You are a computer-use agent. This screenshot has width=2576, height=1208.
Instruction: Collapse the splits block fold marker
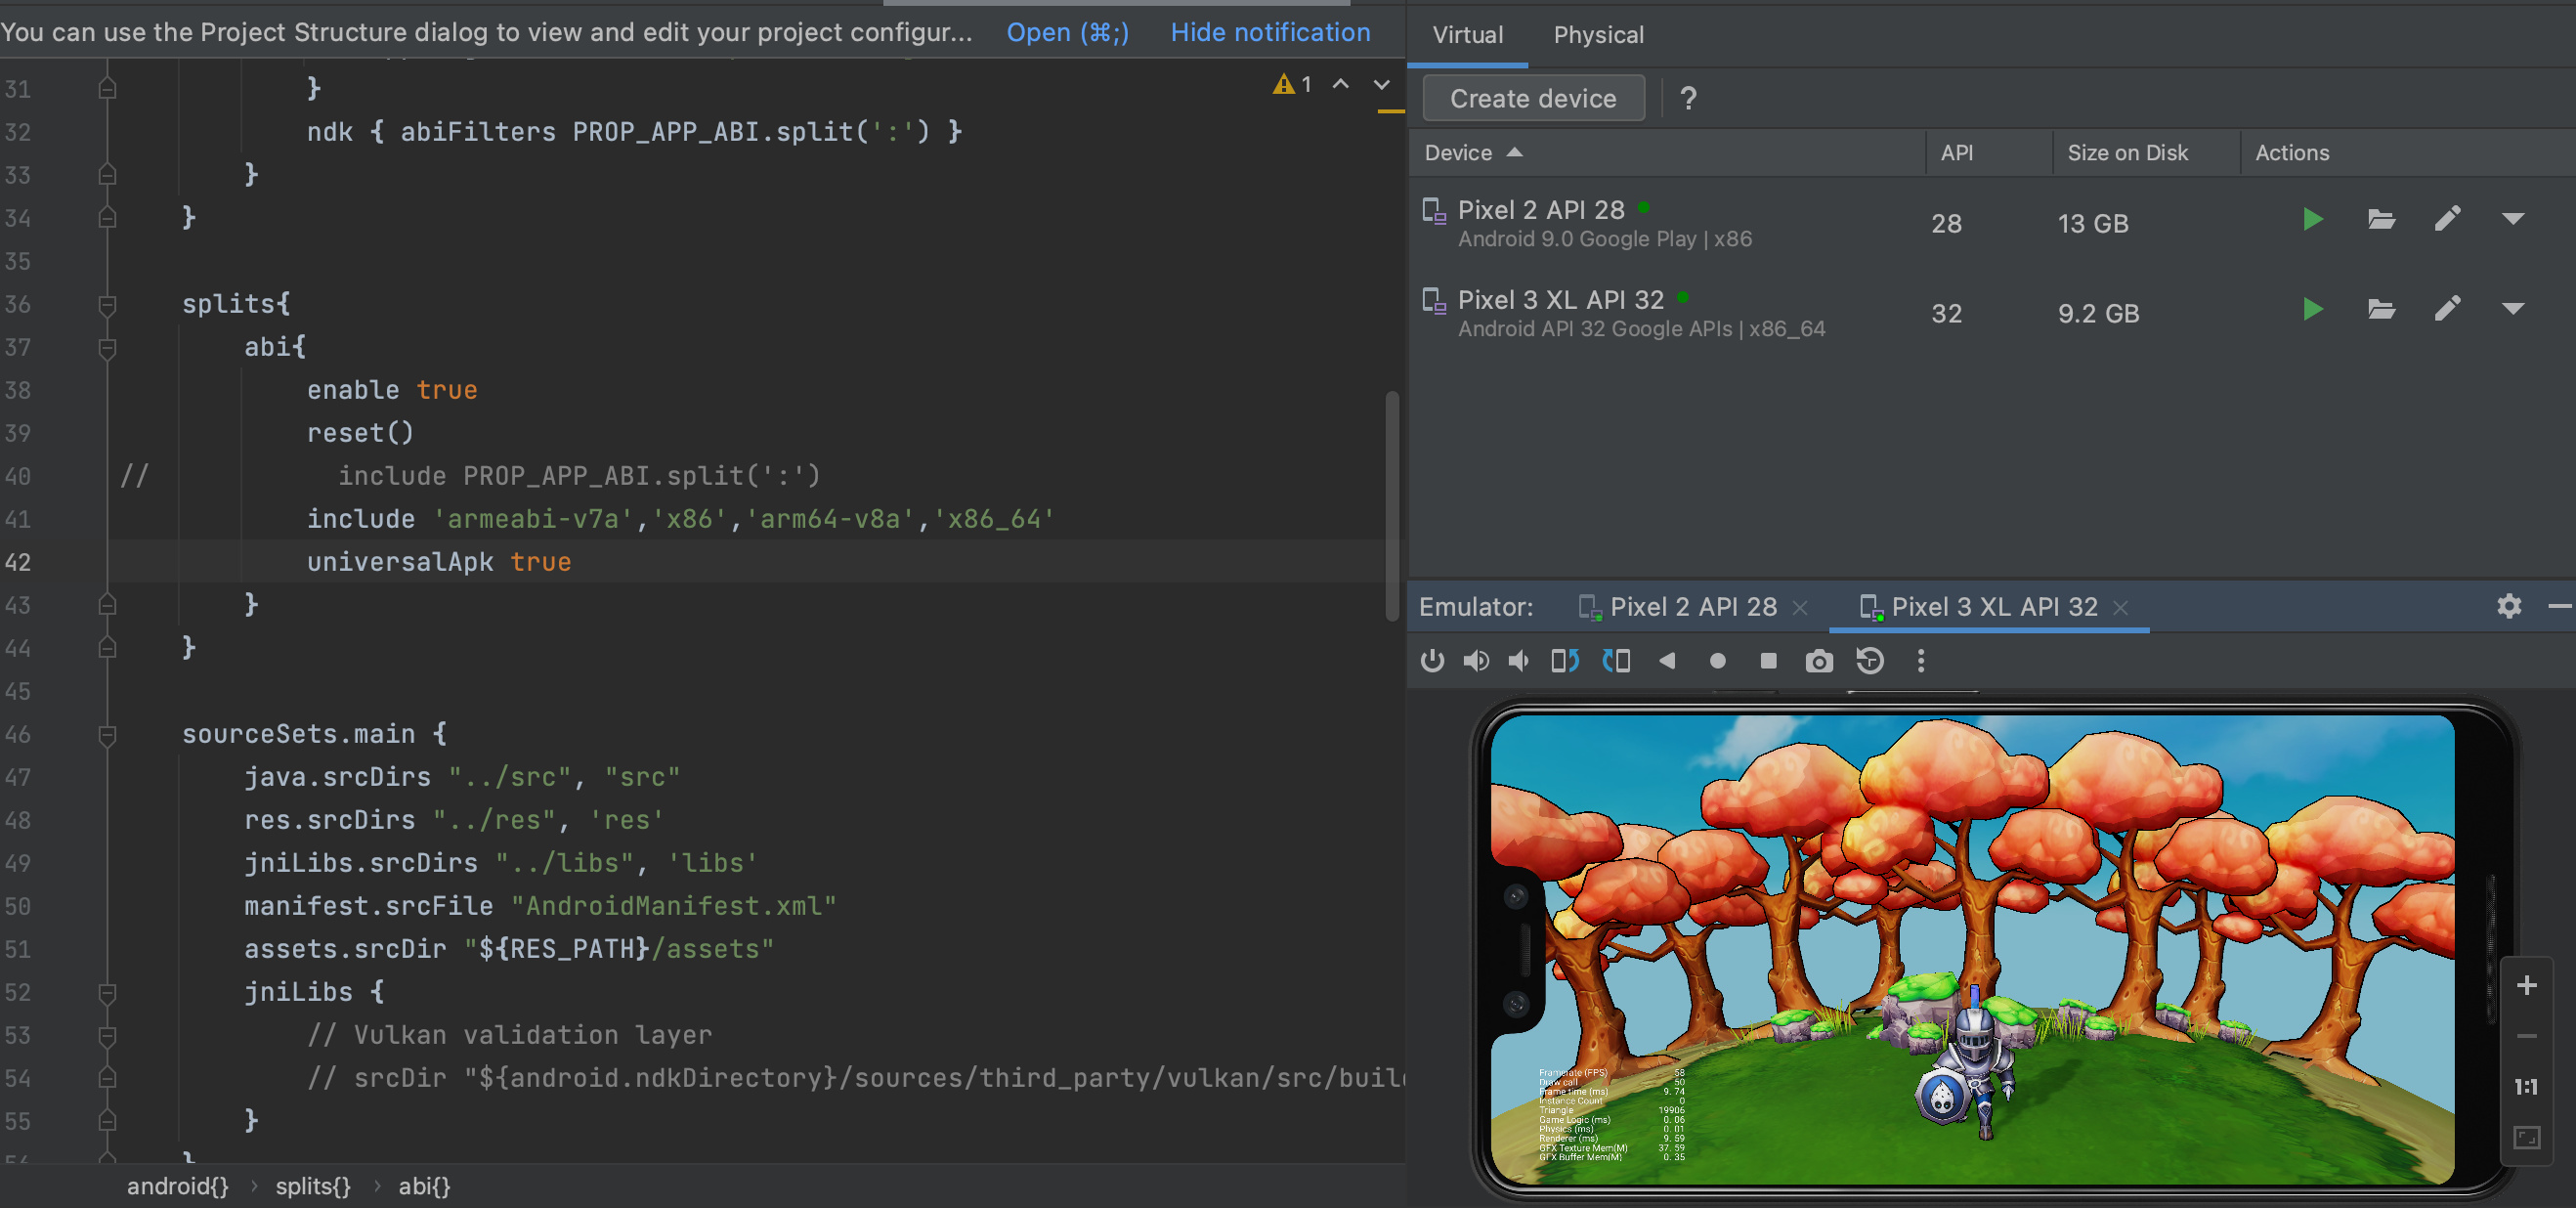pos(107,304)
